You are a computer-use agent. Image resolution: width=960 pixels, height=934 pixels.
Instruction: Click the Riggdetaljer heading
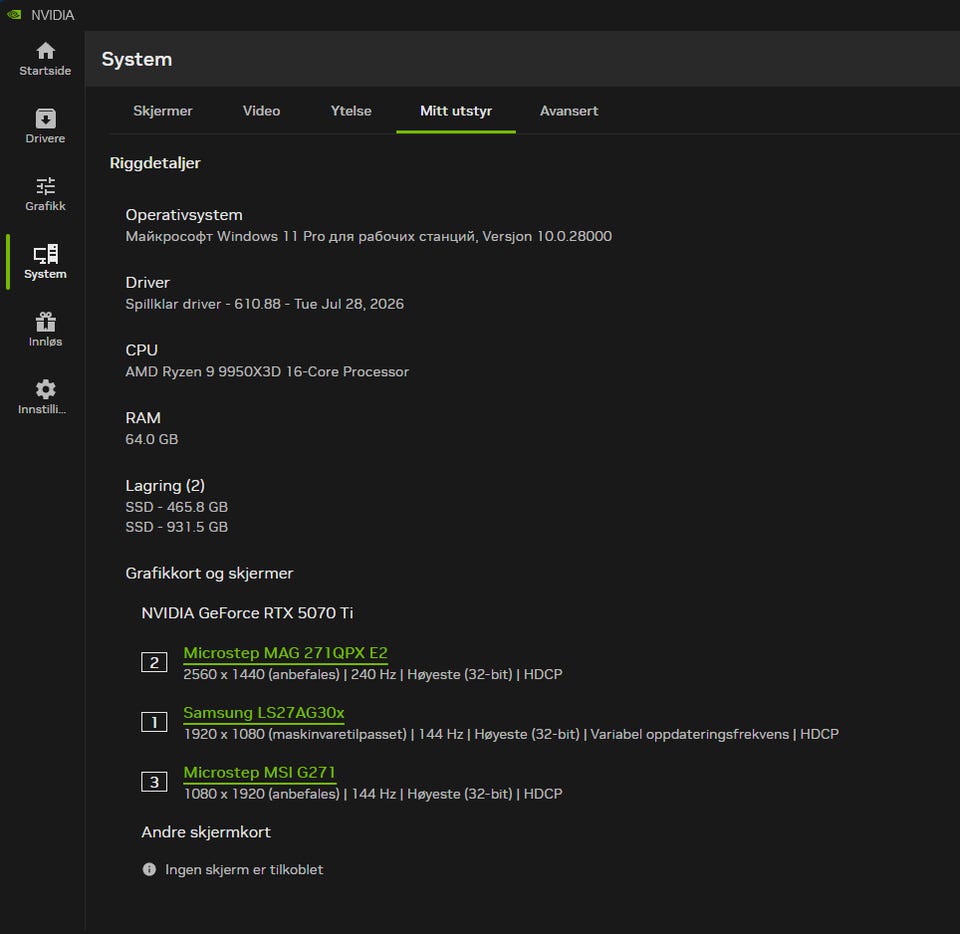tap(155, 163)
